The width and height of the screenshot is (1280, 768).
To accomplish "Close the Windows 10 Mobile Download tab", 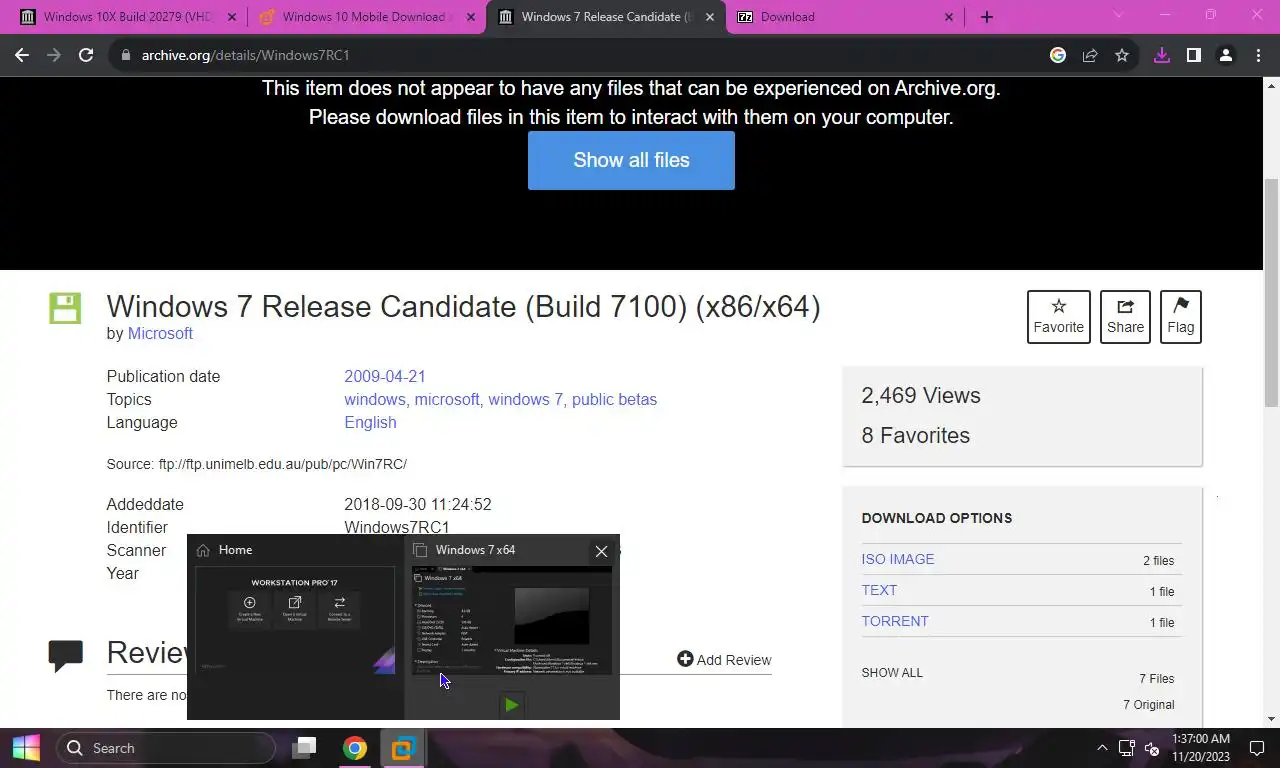I will coord(471,17).
